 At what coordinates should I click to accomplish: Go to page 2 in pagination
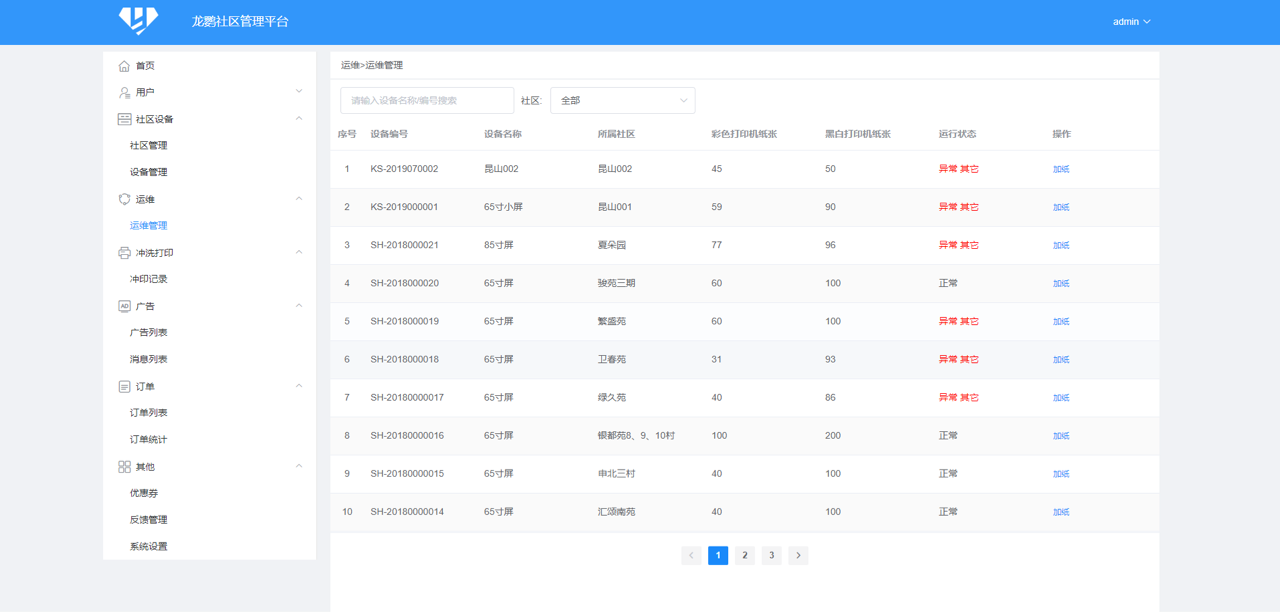point(745,555)
